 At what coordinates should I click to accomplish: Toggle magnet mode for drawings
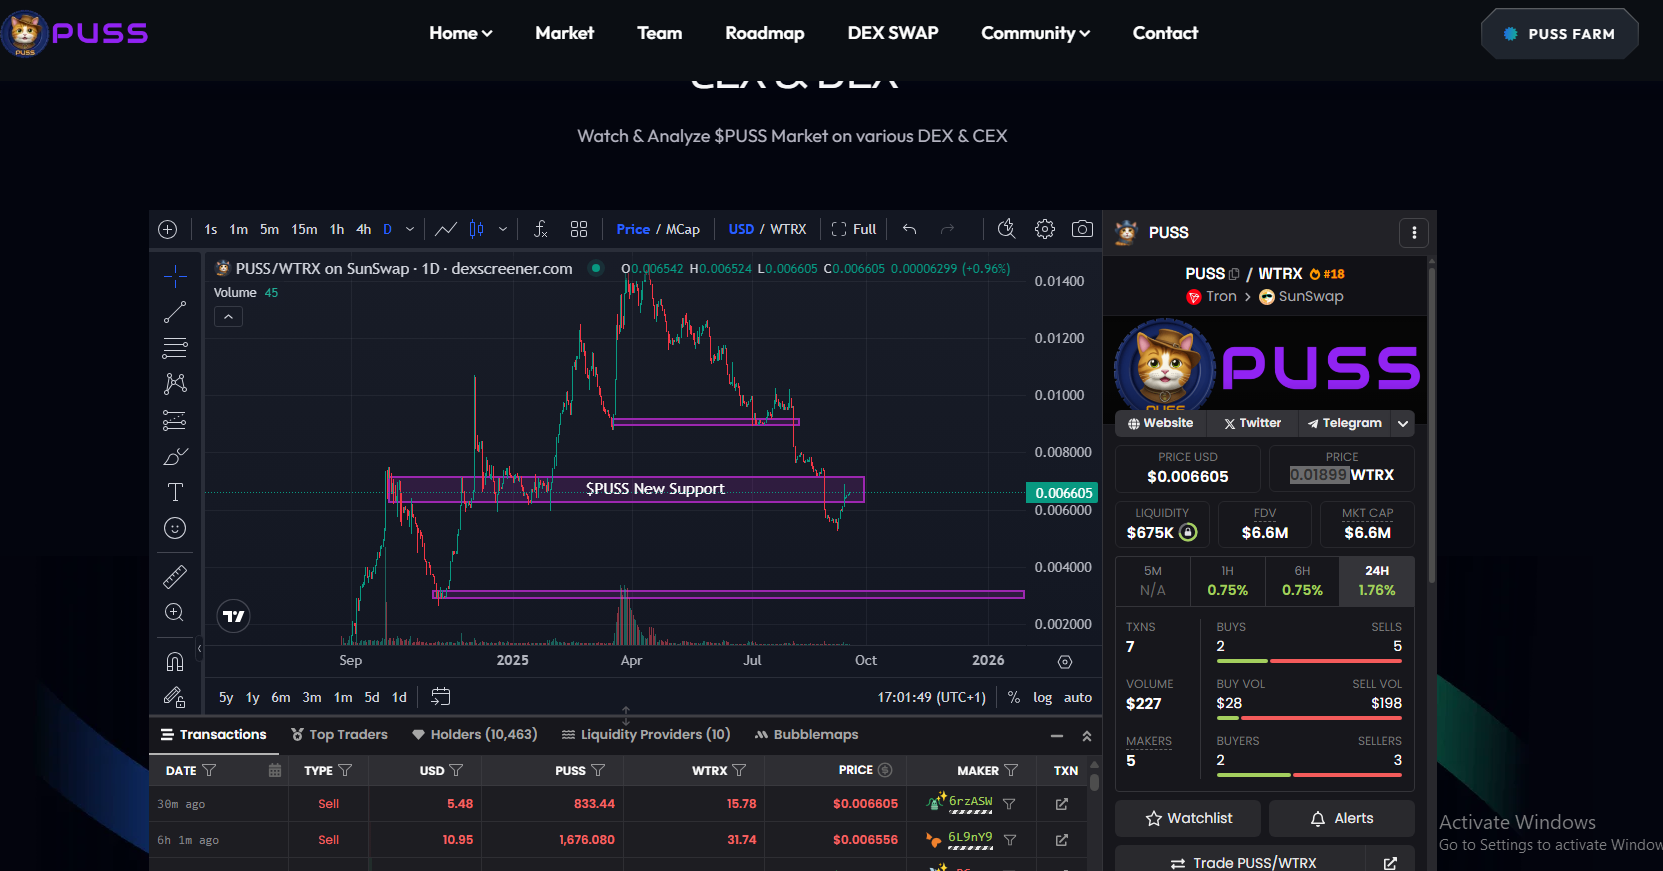175,662
